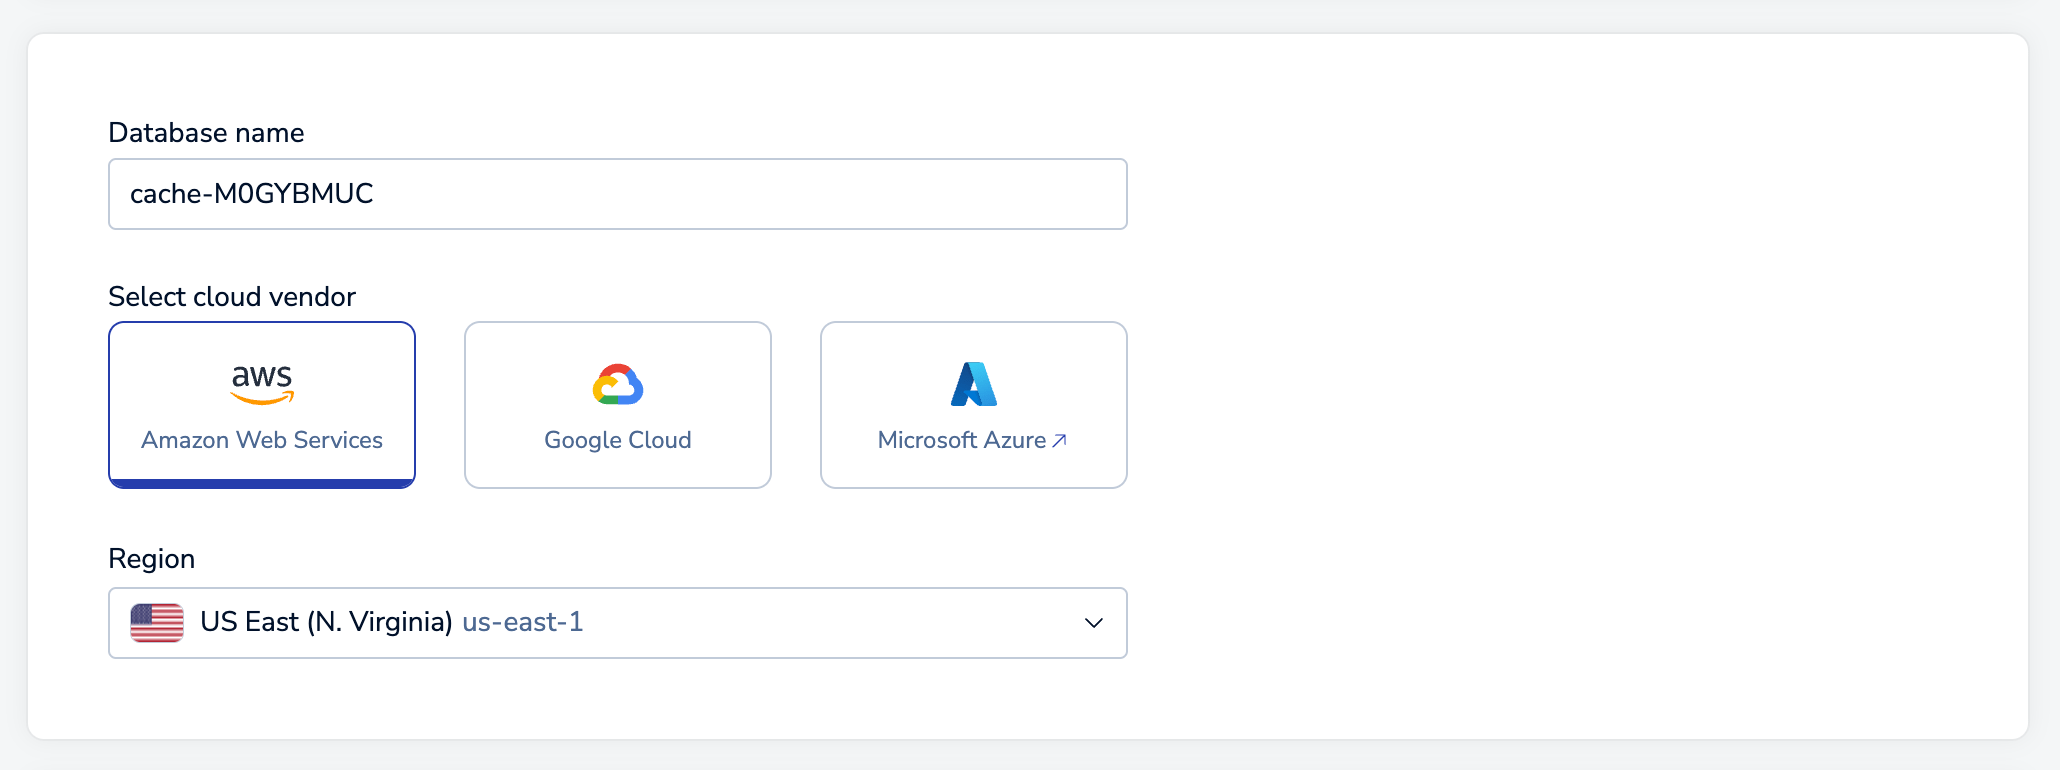Screen dimensions: 2060x770
Task: Click the 'Region' label text
Action: pos(152,559)
